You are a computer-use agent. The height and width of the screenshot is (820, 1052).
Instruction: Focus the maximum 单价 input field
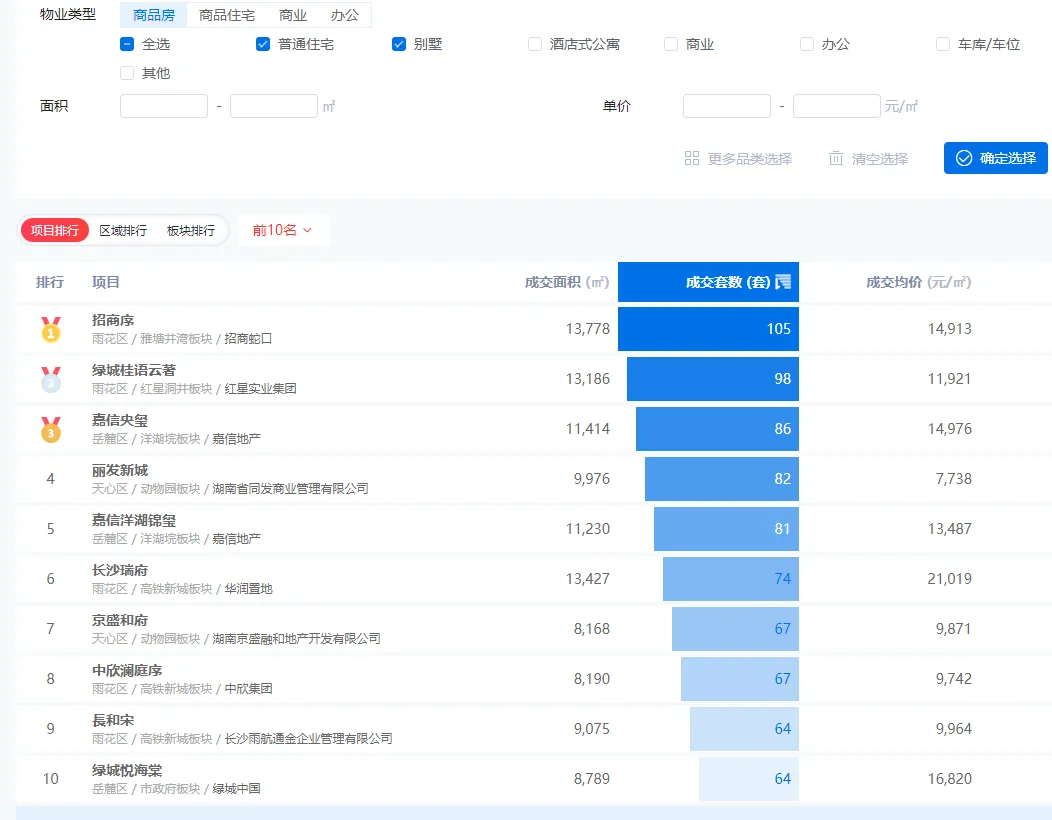click(x=837, y=106)
